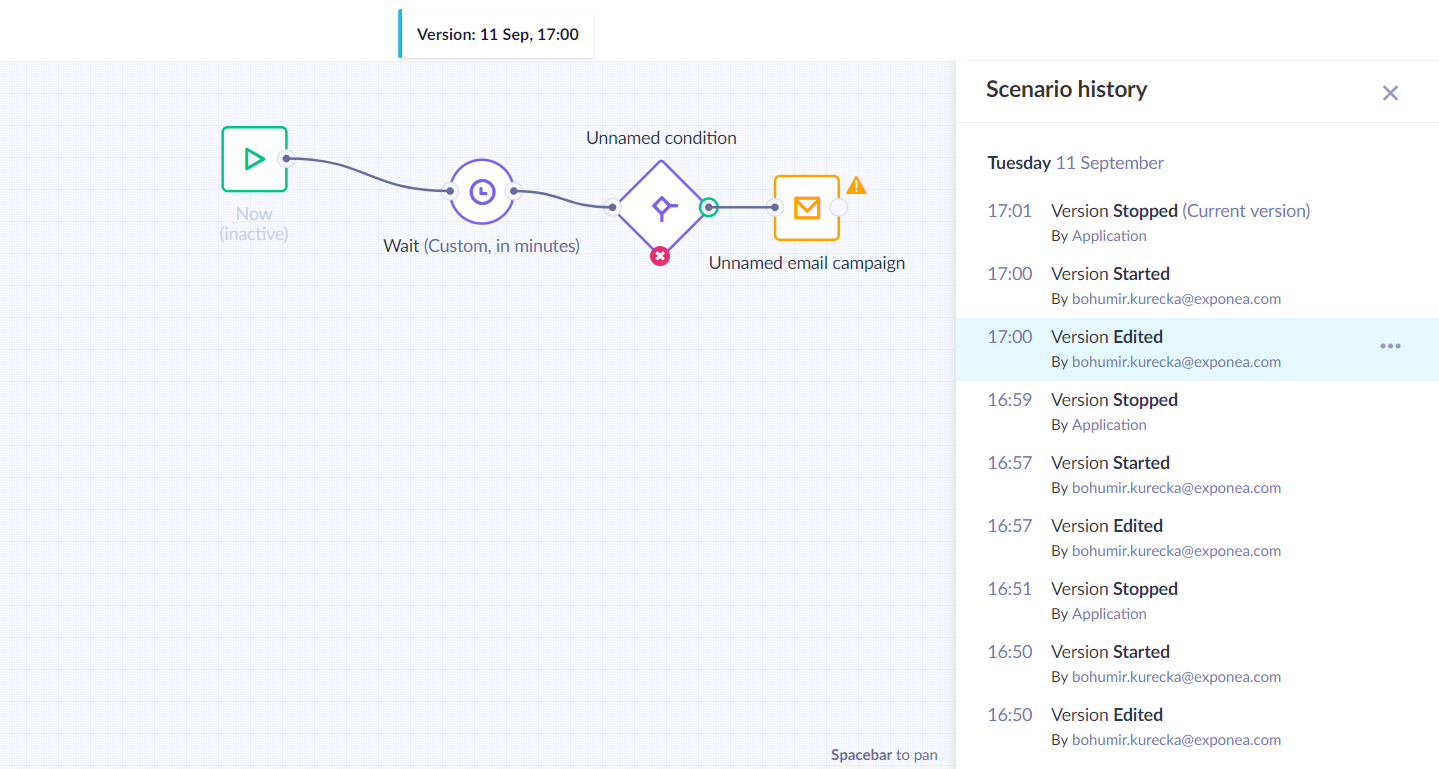Click the green output port of condition
Screen dimensions: 1439x769
point(709,207)
